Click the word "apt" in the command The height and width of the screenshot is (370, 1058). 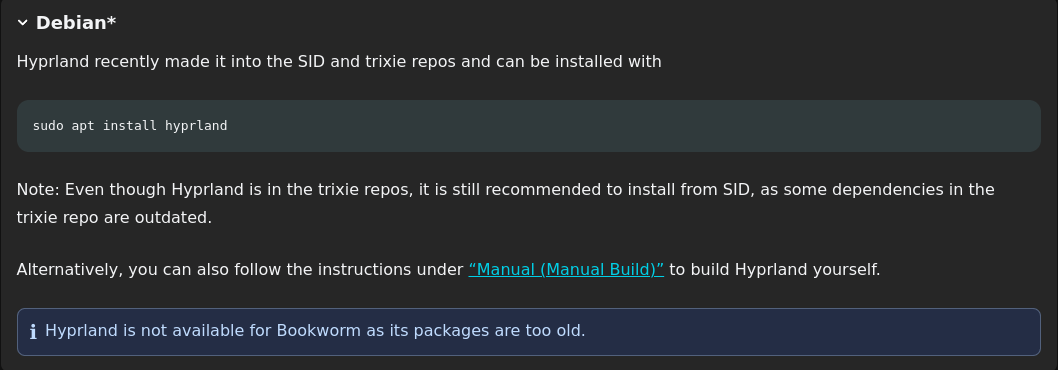tap(83, 126)
